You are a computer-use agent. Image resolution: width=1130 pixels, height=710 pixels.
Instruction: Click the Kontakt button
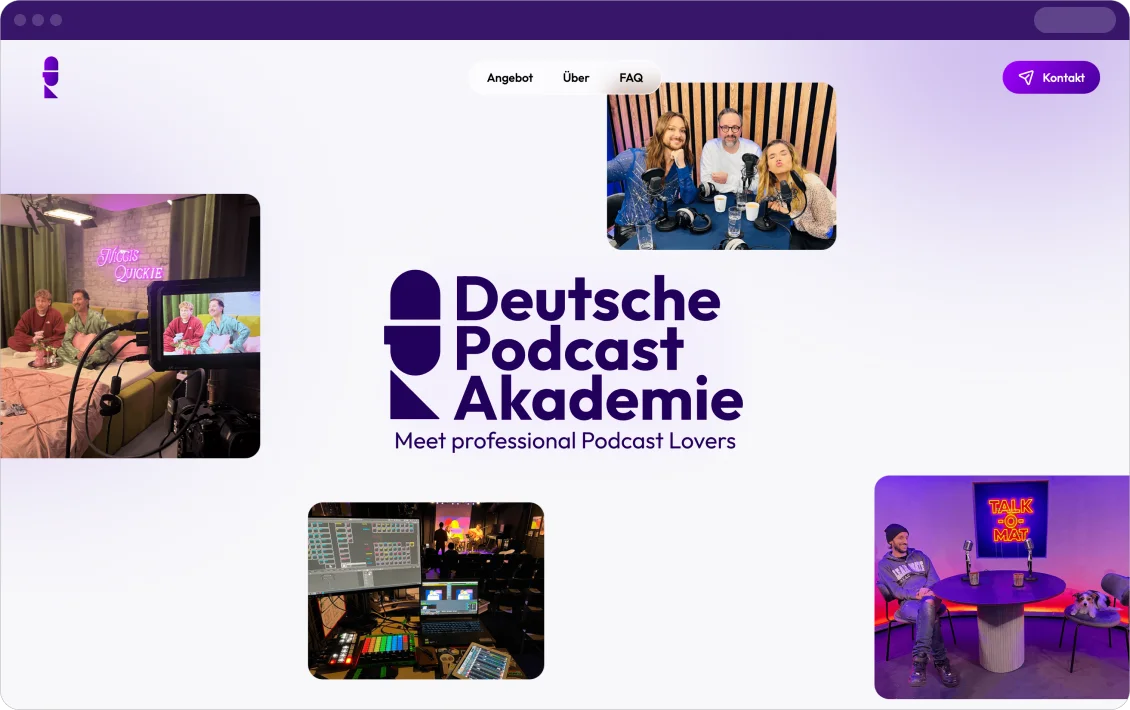[1051, 77]
